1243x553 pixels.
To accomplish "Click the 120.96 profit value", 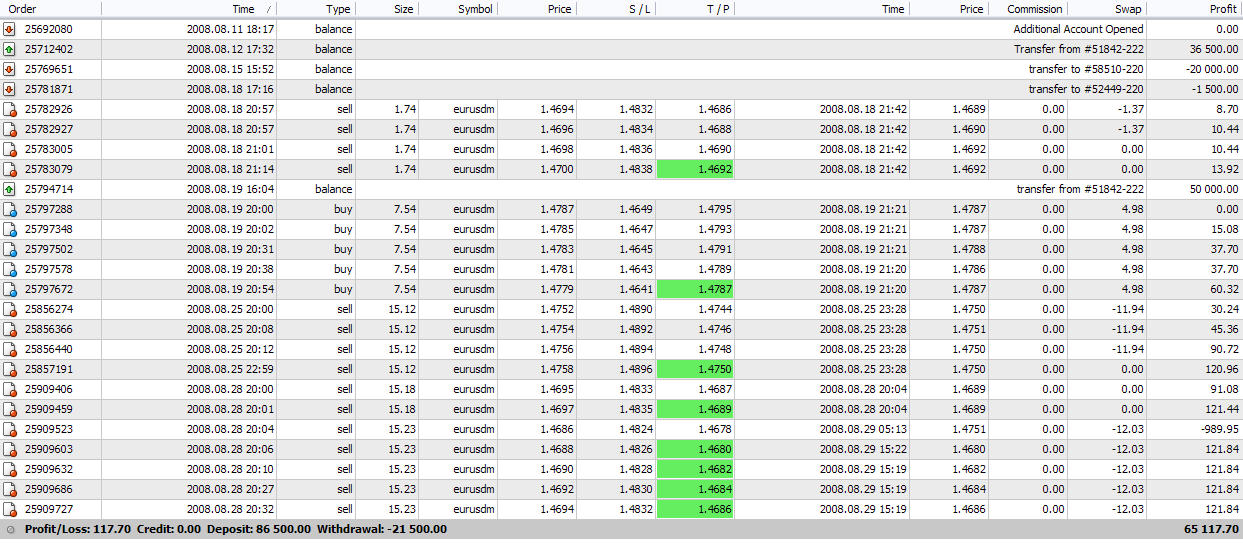I will click(1222, 369).
